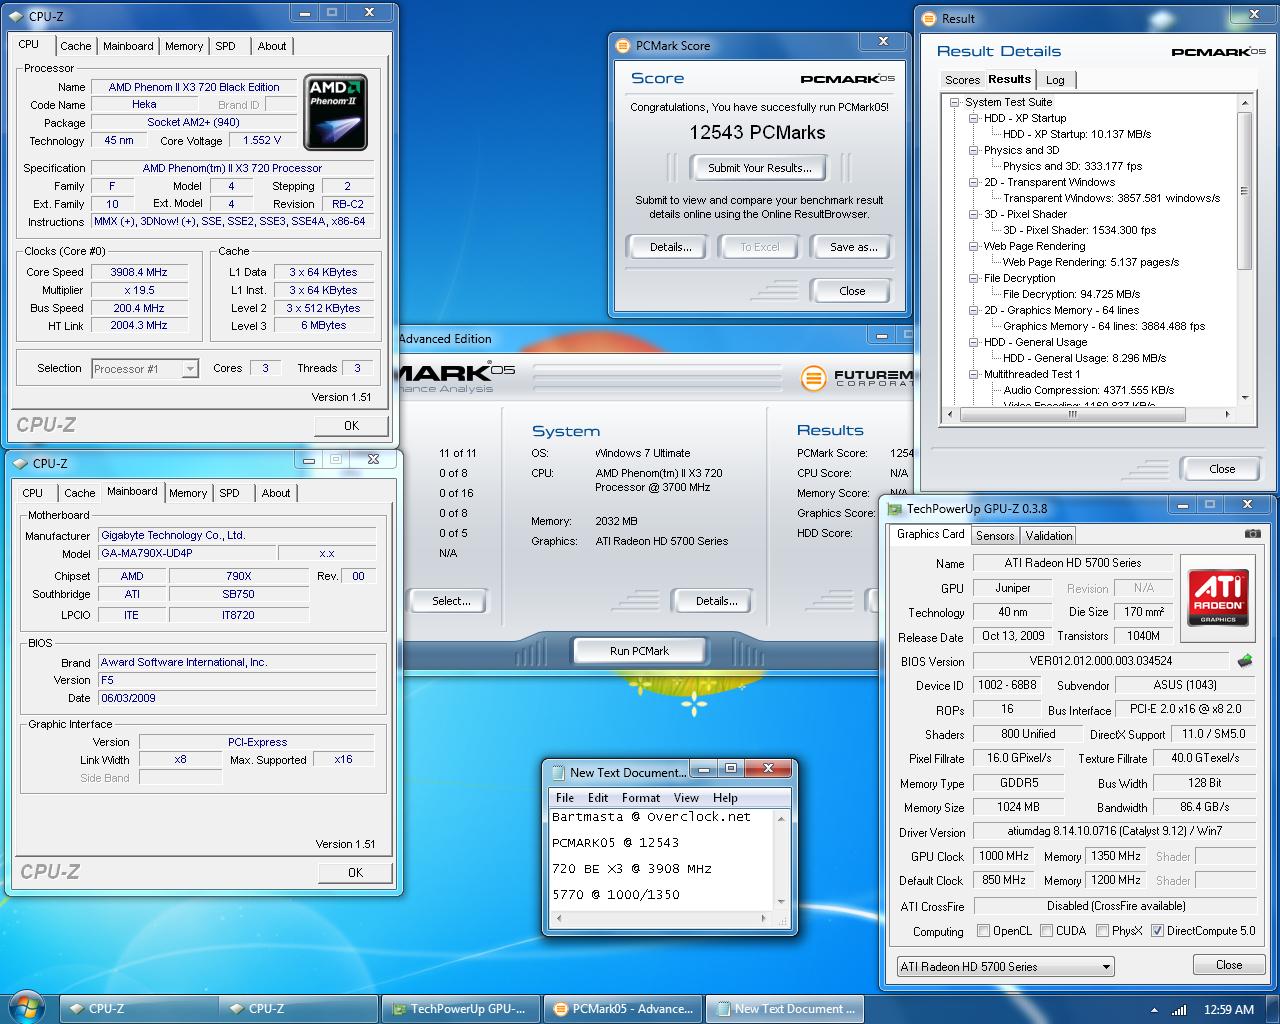Click the network signal tray icon

tap(1180, 1010)
